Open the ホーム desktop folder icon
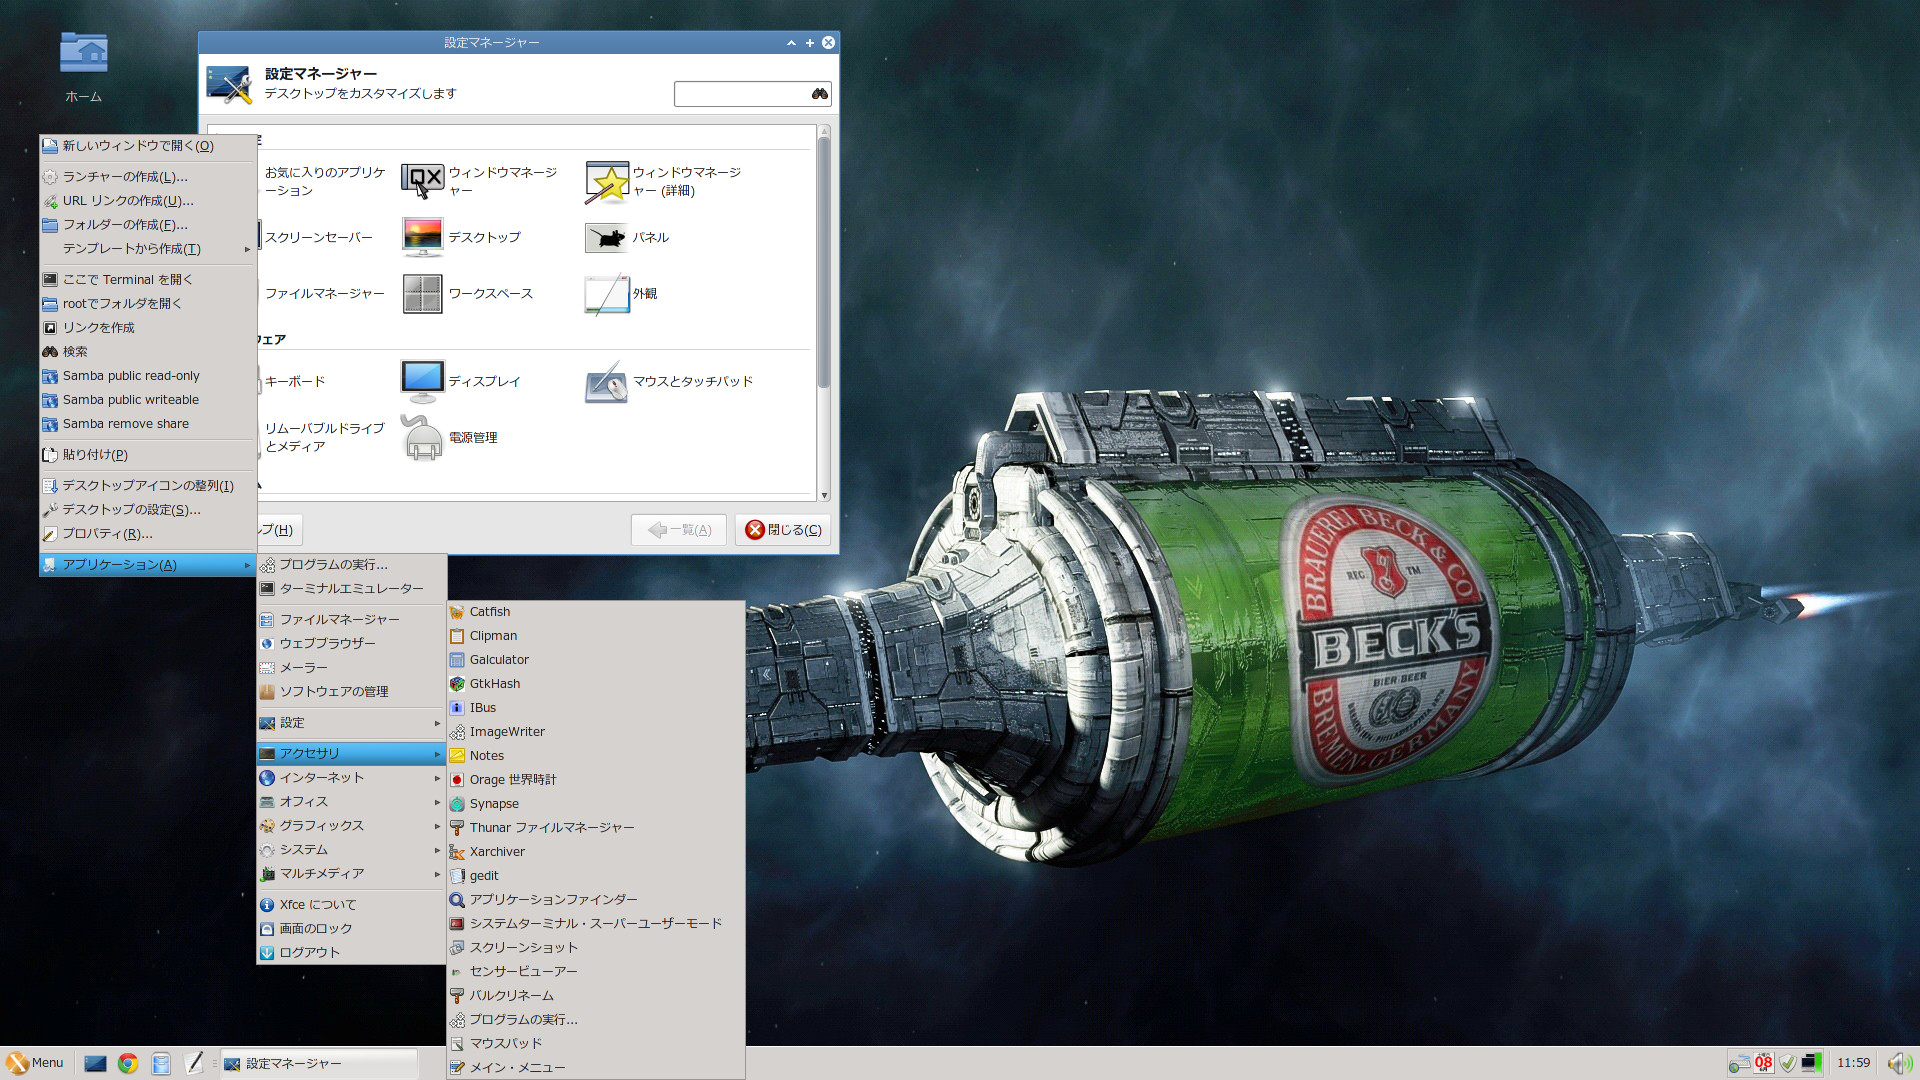Image resolution: width=1920 pixels, height=1080 pixels. pos(84,53)
